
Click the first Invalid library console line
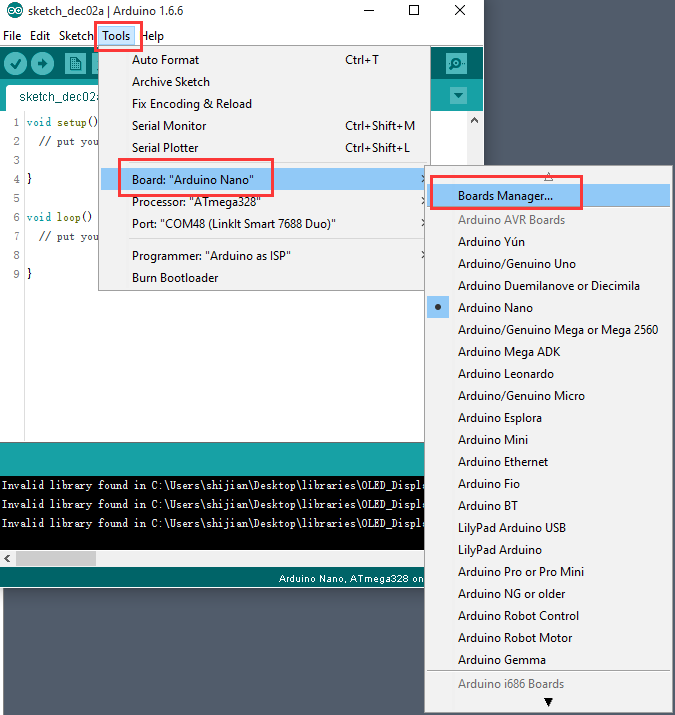coord(213,485)
